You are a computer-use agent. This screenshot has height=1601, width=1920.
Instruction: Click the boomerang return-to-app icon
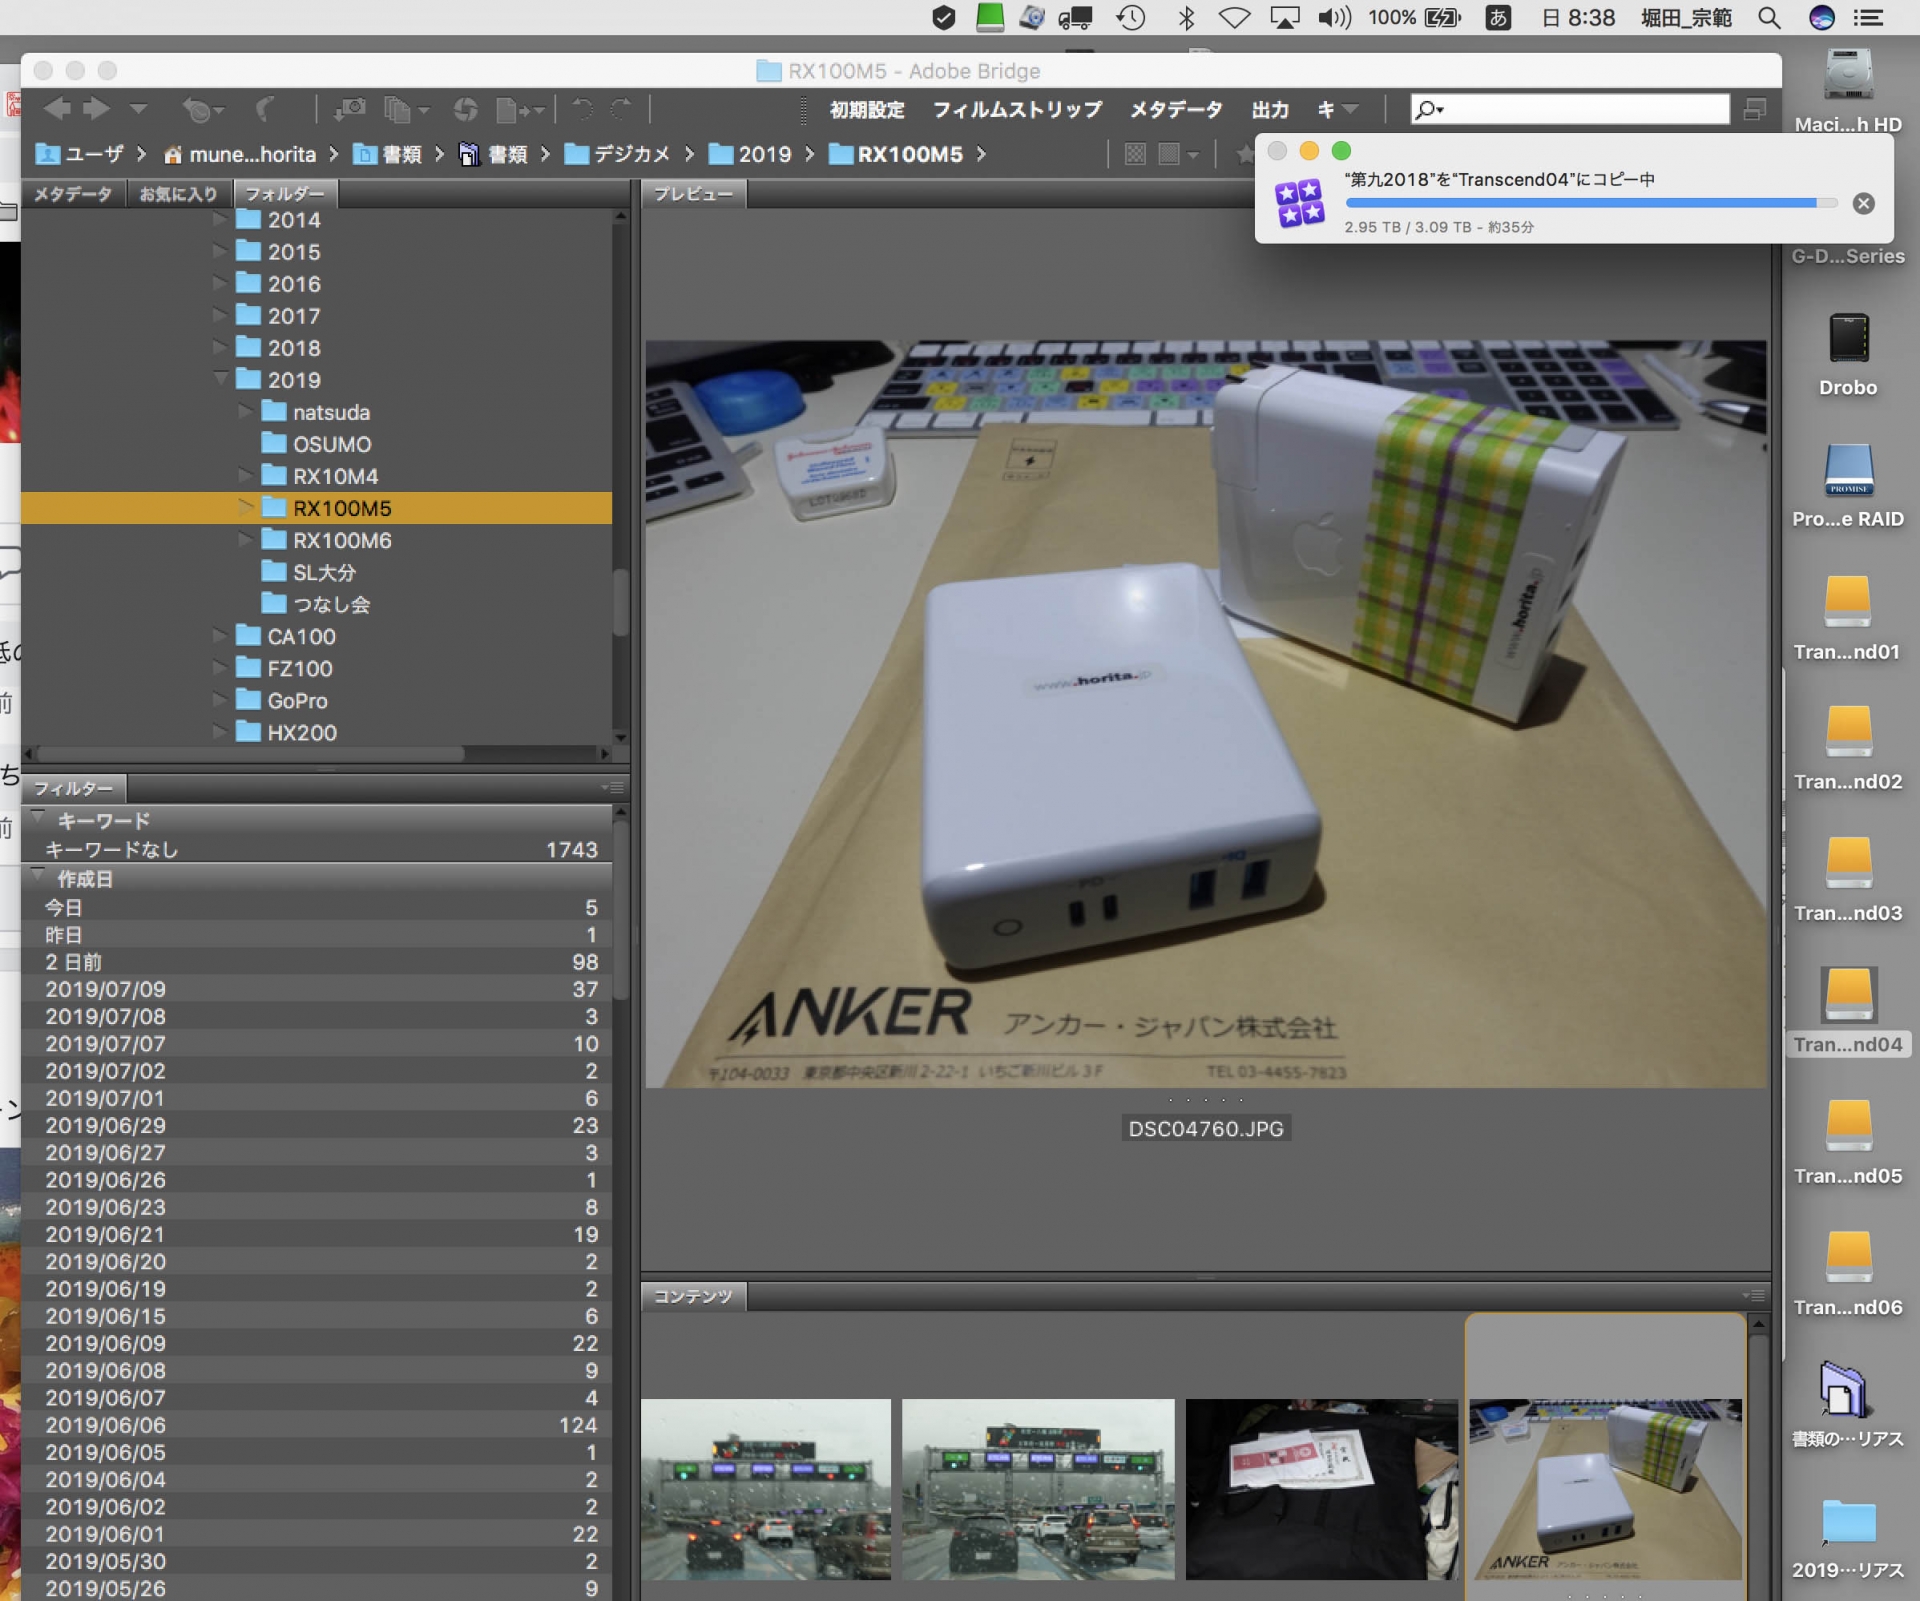(265, 108)
